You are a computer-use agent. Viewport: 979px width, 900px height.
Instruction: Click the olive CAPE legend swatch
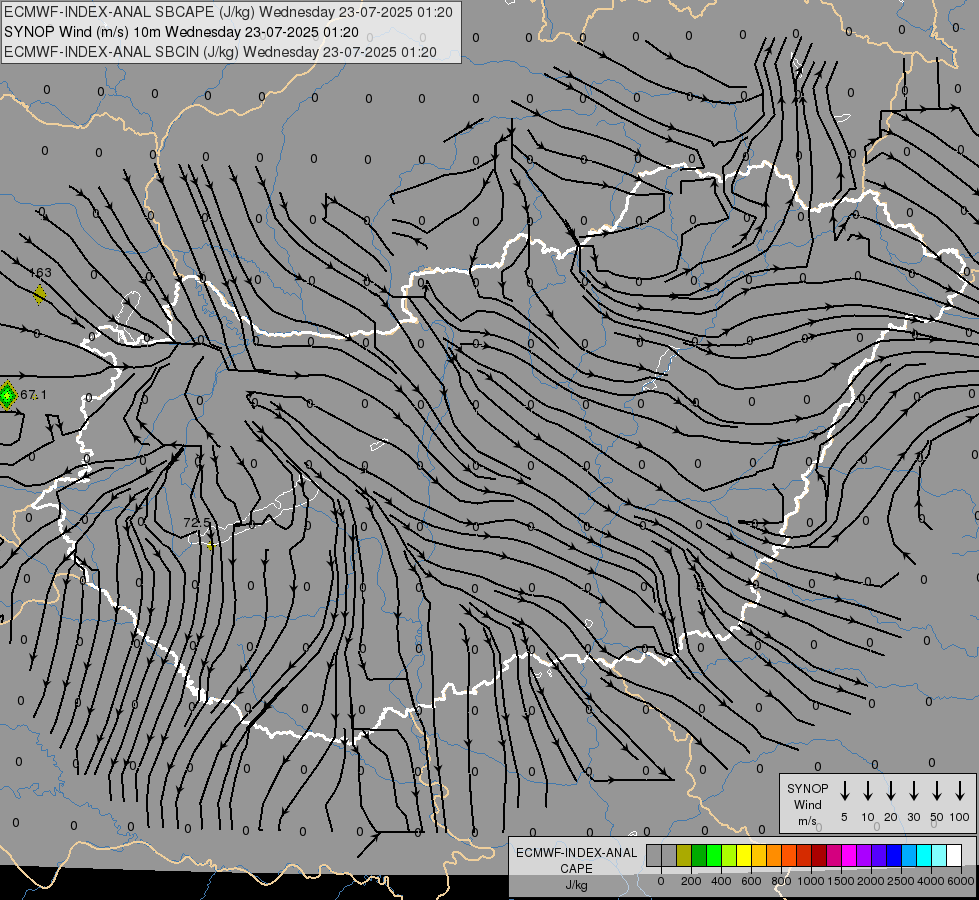point(684,855)
